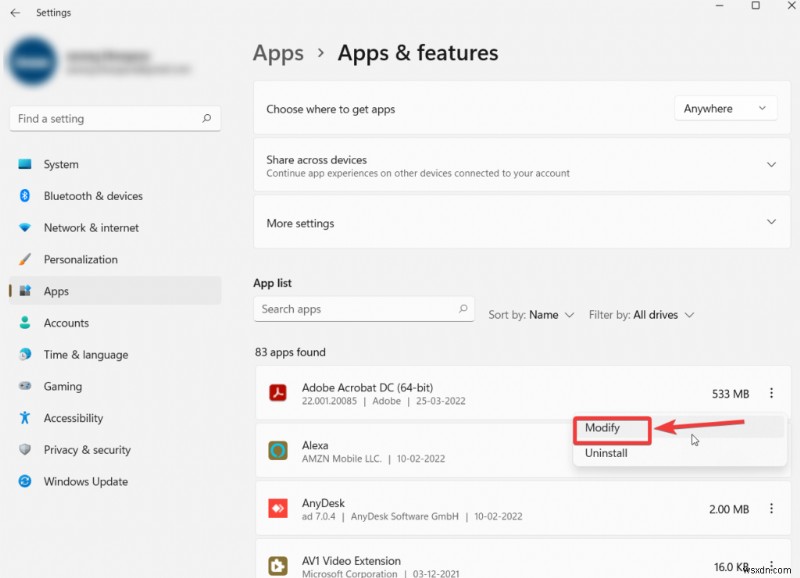Image resolution: width=800 pixels, height=578 pixels.
Task: Open the System settings category
Action: (x=115, y=164)
